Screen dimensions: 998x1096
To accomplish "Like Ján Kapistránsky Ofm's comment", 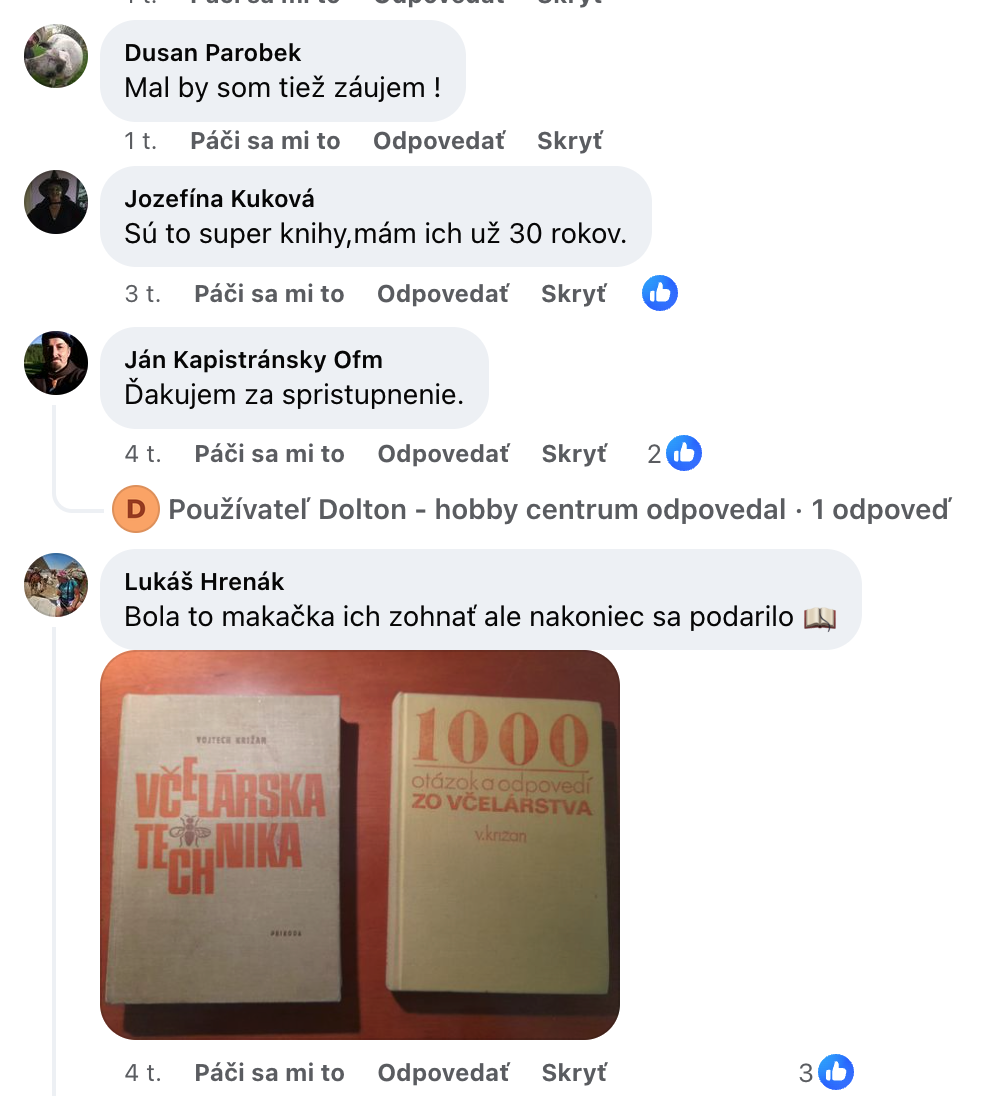I will tap(269, 454).
